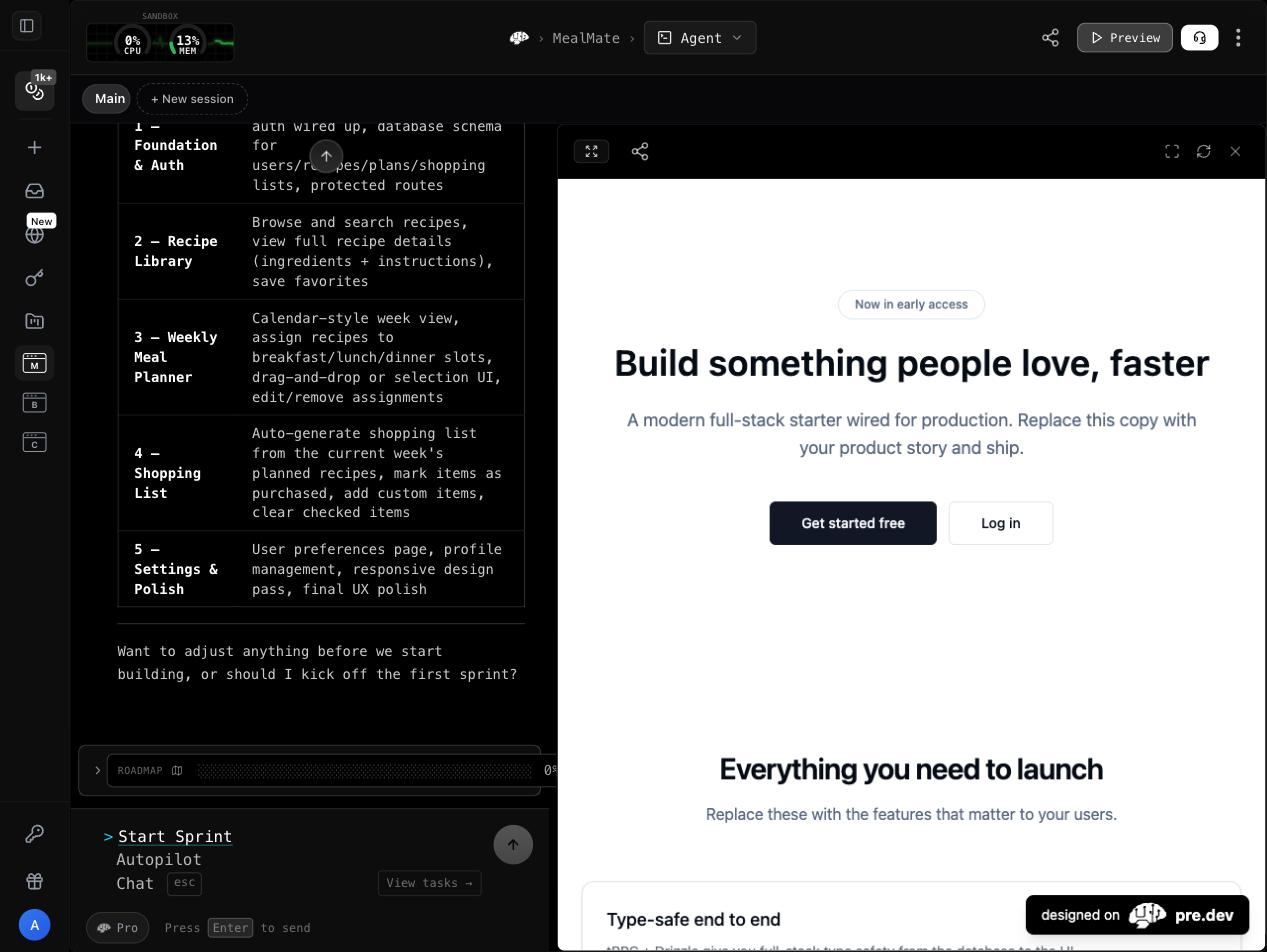
Task: Open the key icon in upper sidebar
Action: point(35,278)
